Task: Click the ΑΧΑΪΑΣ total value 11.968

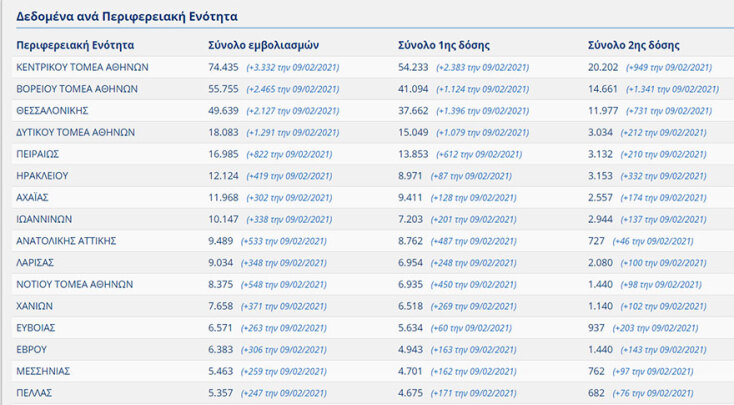Action: [223, 198]
